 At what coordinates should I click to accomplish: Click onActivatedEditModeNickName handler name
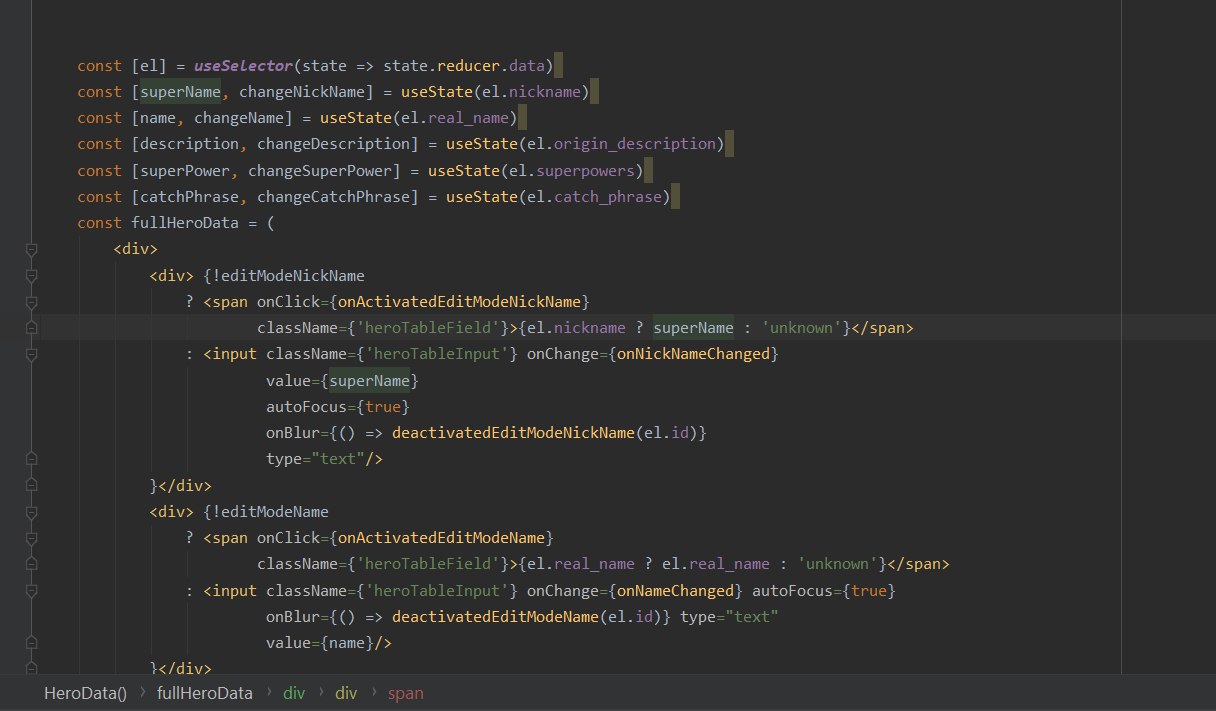tap(461, 301)
